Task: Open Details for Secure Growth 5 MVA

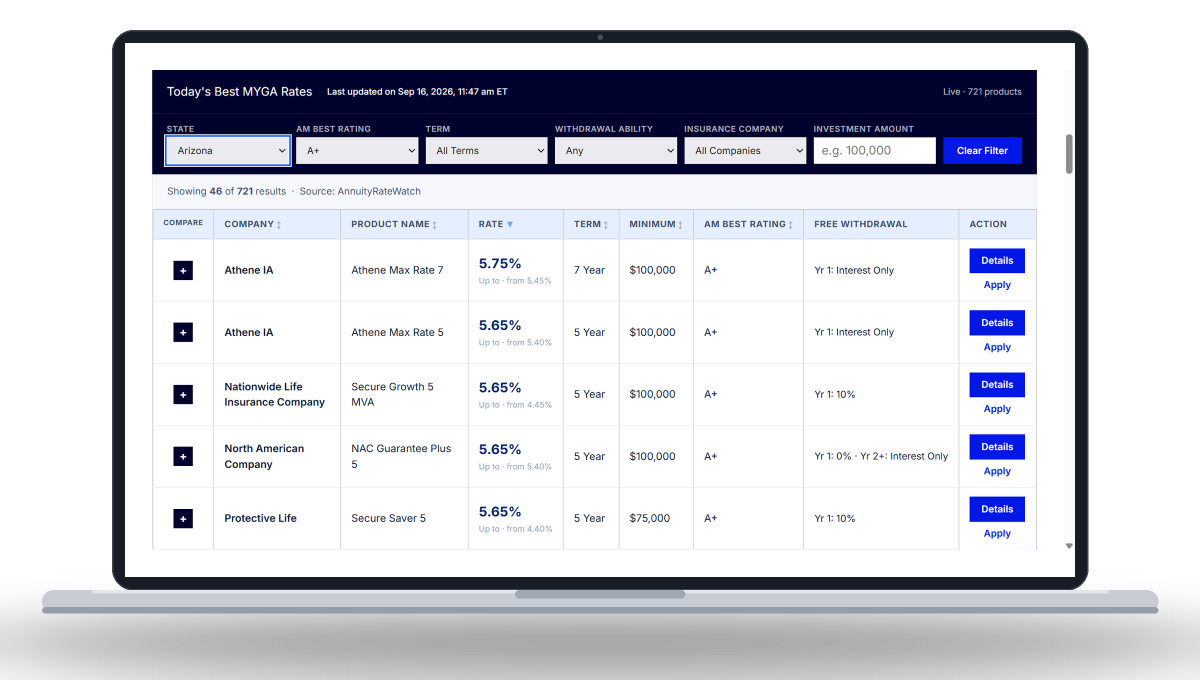Action: coord(997,384)
